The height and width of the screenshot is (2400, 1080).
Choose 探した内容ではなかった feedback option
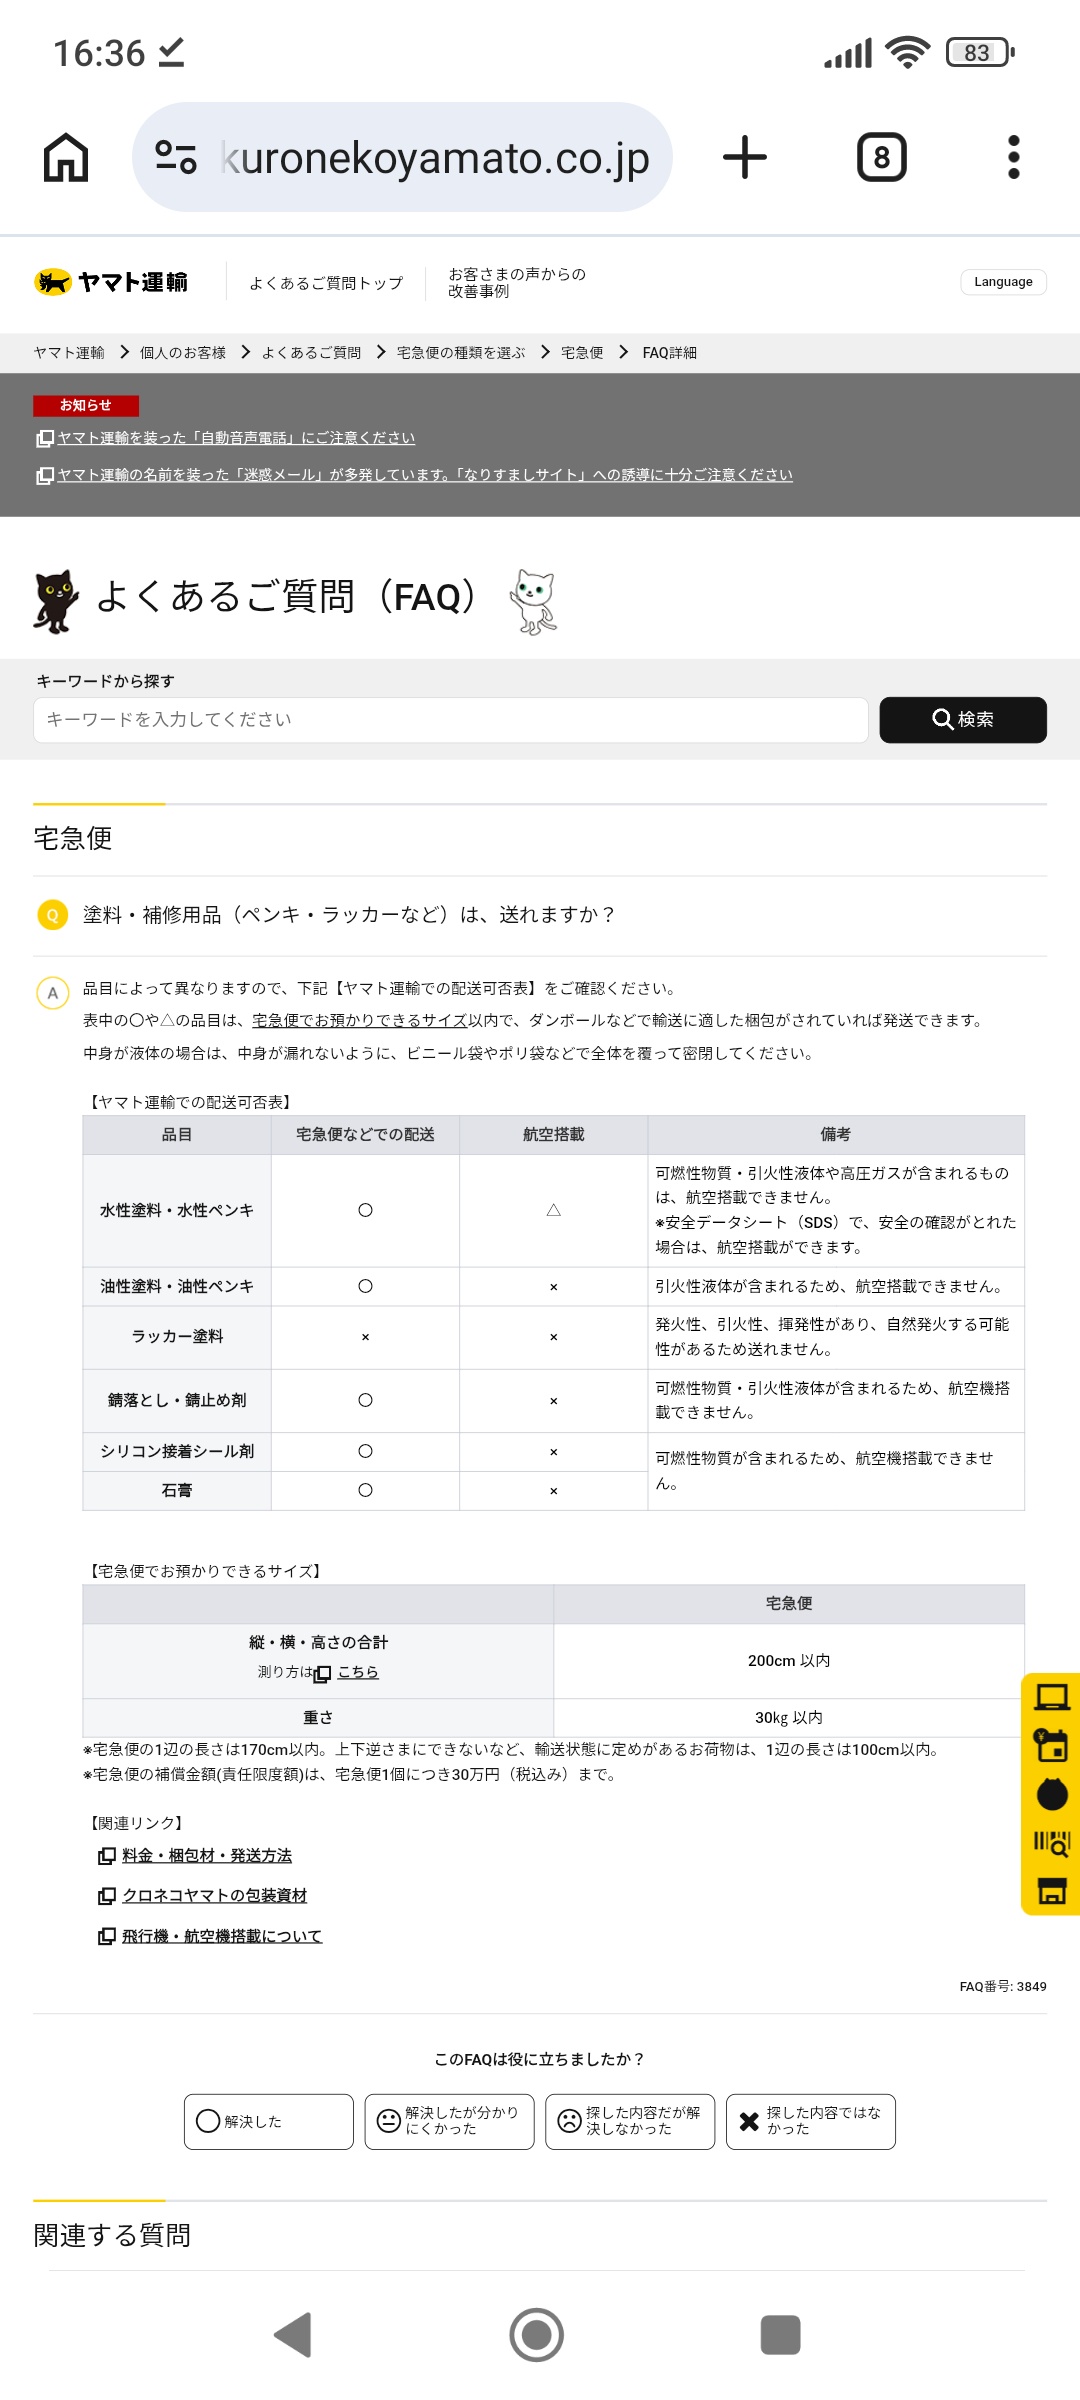point(810,2121)
